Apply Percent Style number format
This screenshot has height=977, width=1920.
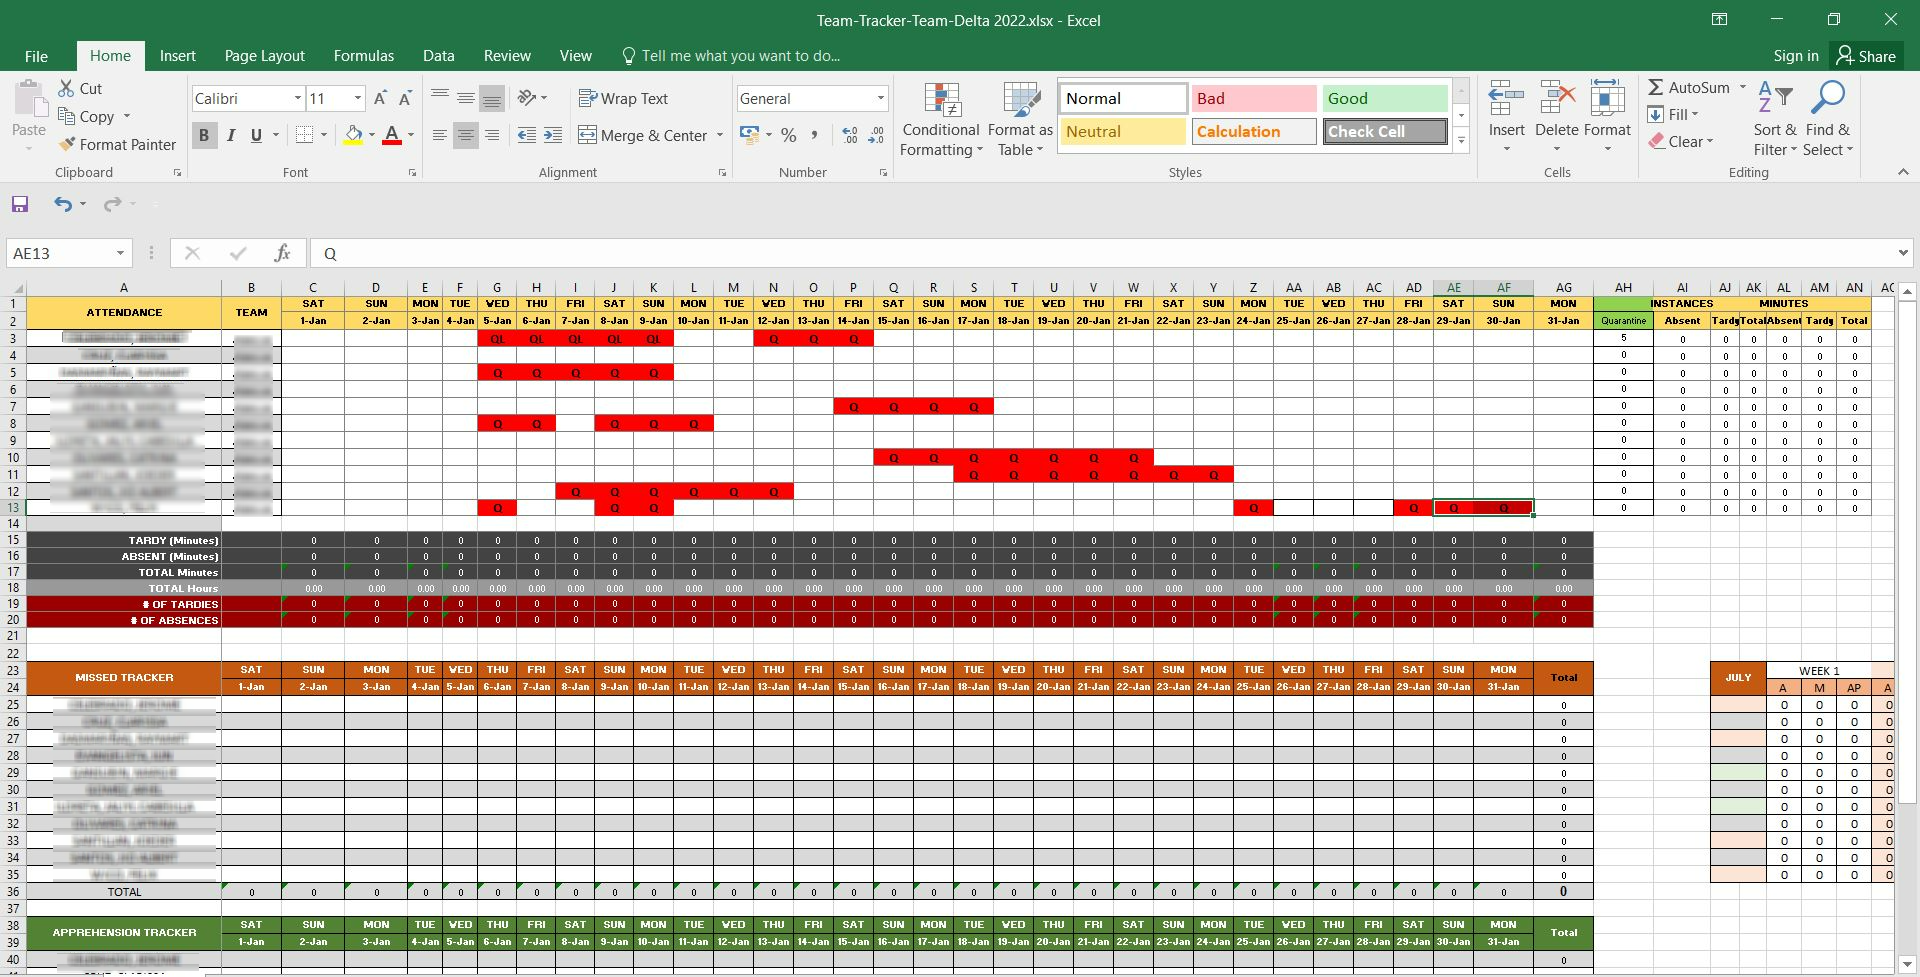coord(789,135)
